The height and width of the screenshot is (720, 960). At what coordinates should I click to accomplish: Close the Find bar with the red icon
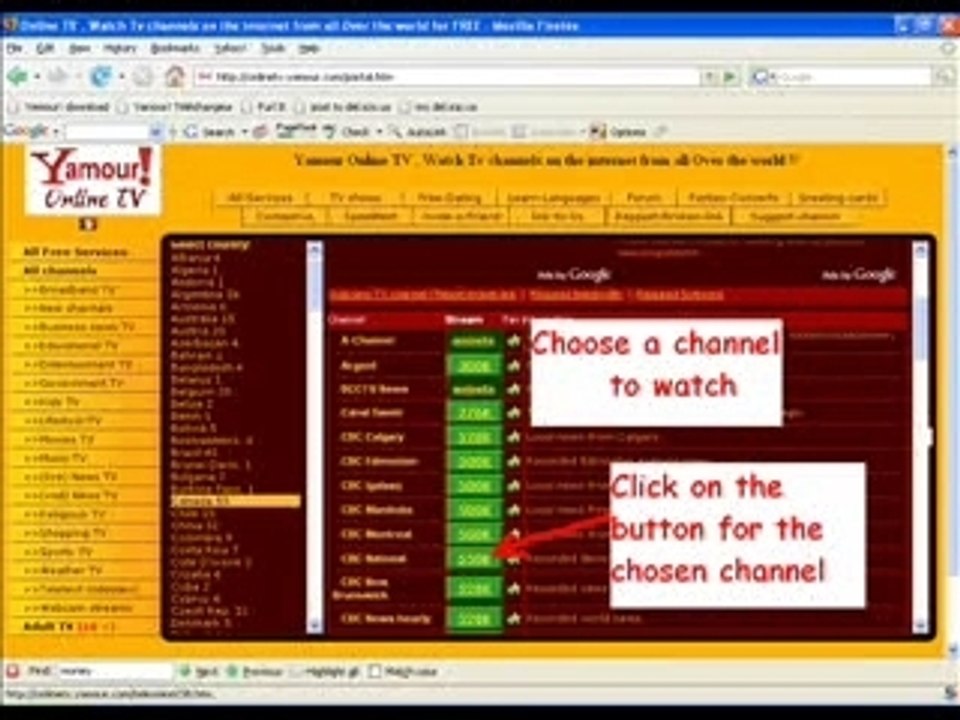point(13,671)
